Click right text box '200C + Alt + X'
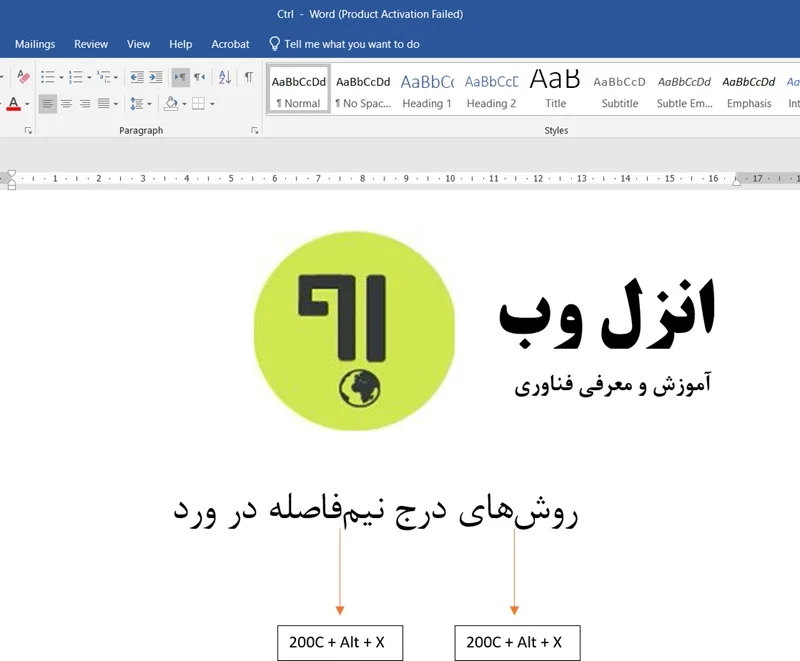Image resolution: width=800 pixels, height=661 pixels. 517,643
